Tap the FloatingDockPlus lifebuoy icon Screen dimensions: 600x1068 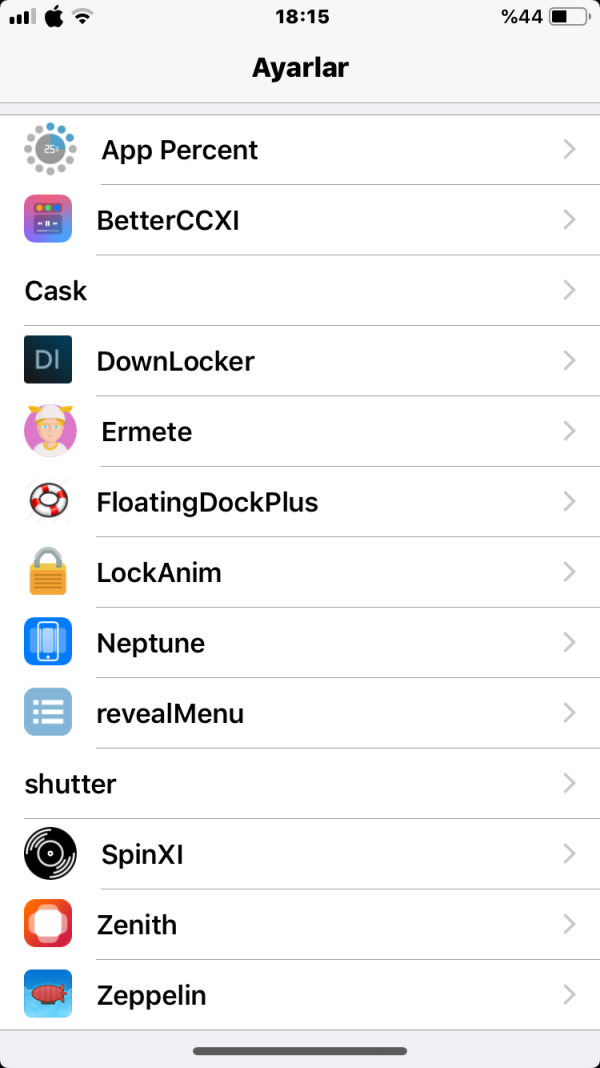click(x=48, y=502)
